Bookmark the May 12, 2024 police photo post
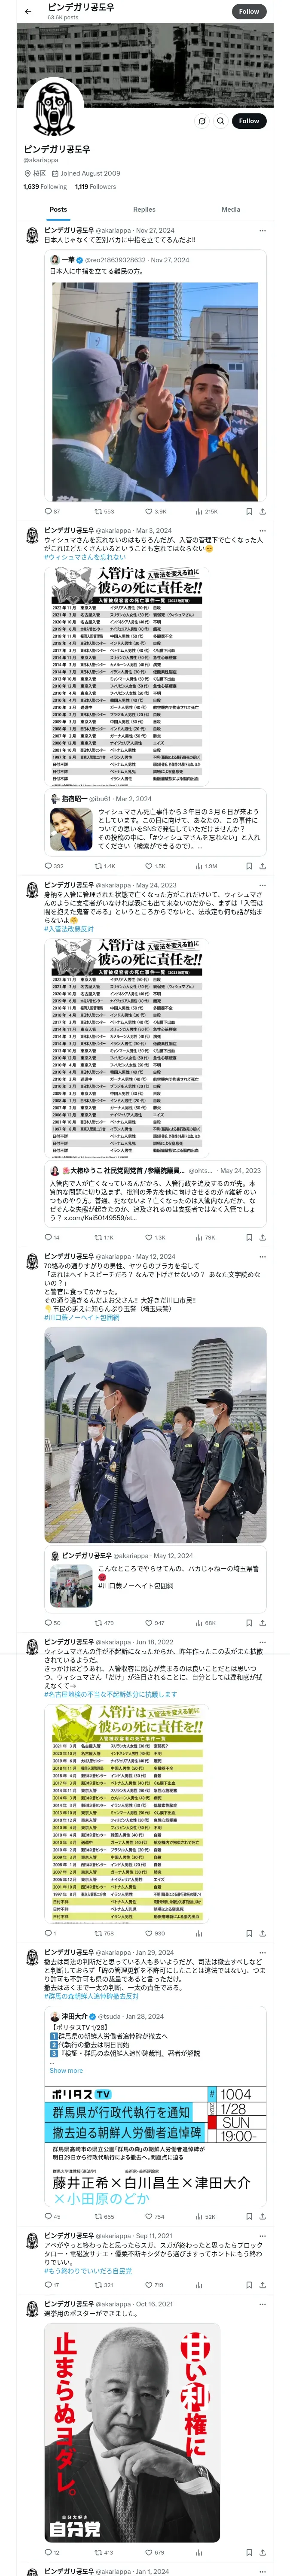 (248, 1623)
